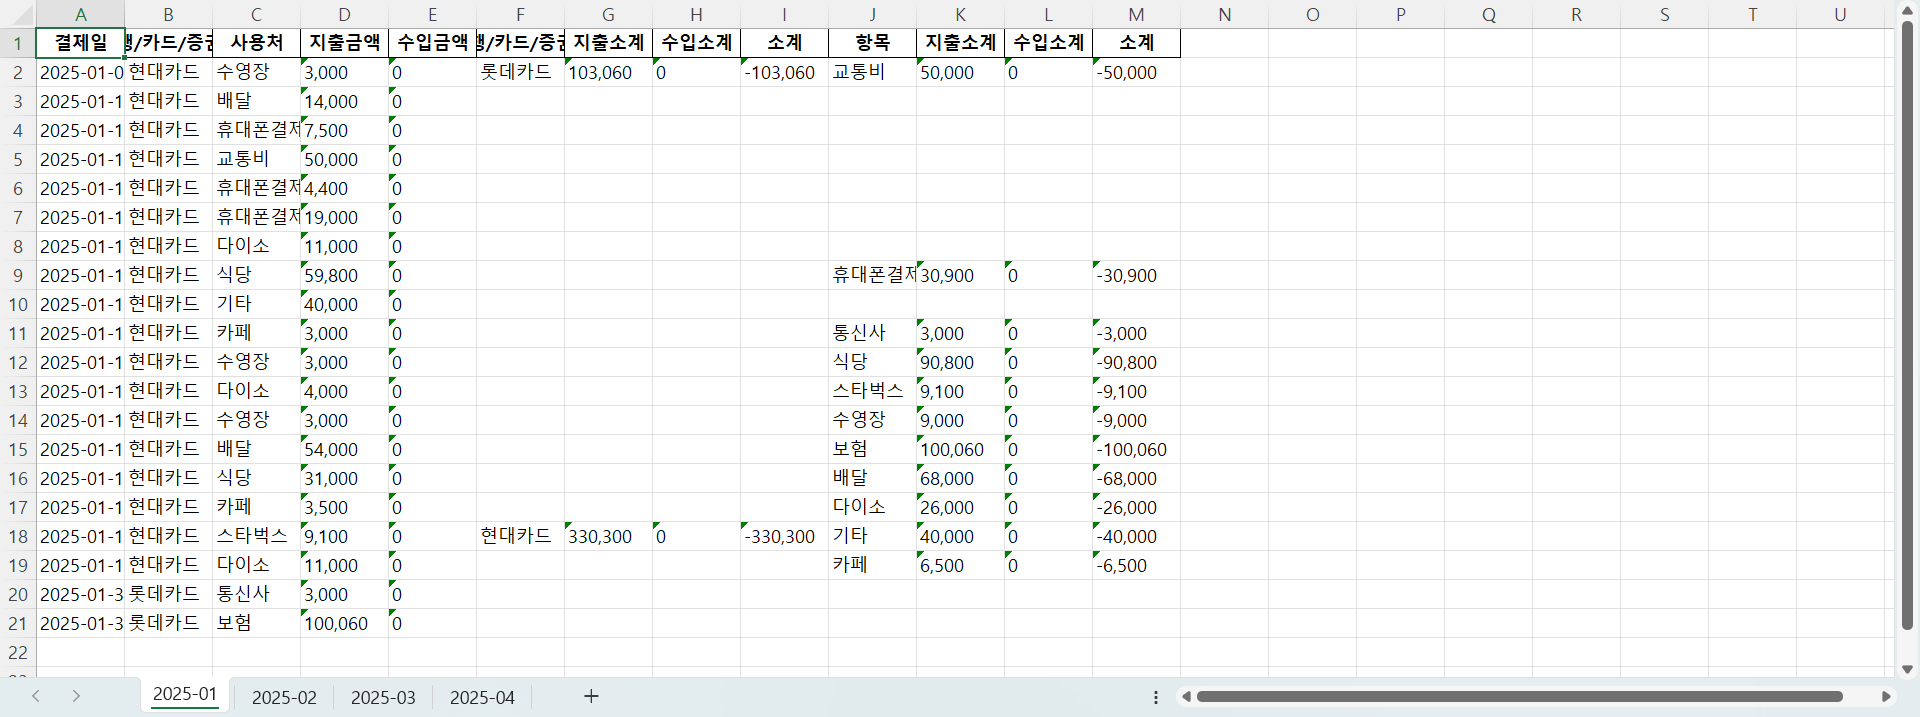
Task: Select 교통비 cell in column J
Action: 872,72
